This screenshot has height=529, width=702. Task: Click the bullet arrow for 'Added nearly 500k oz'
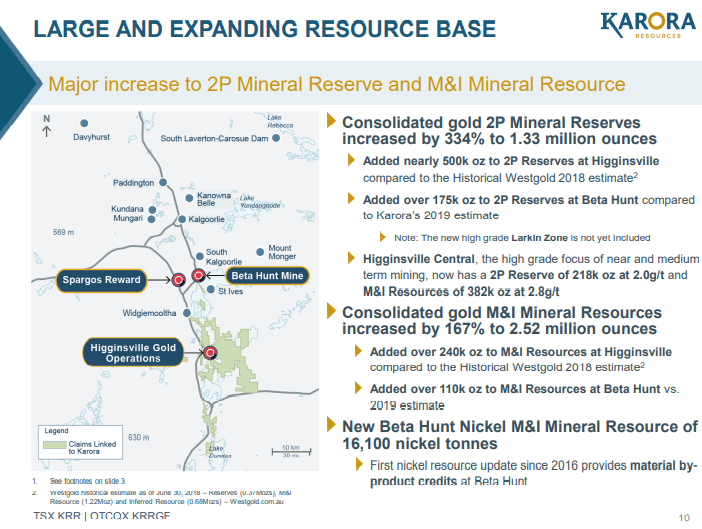click(351, 160)
